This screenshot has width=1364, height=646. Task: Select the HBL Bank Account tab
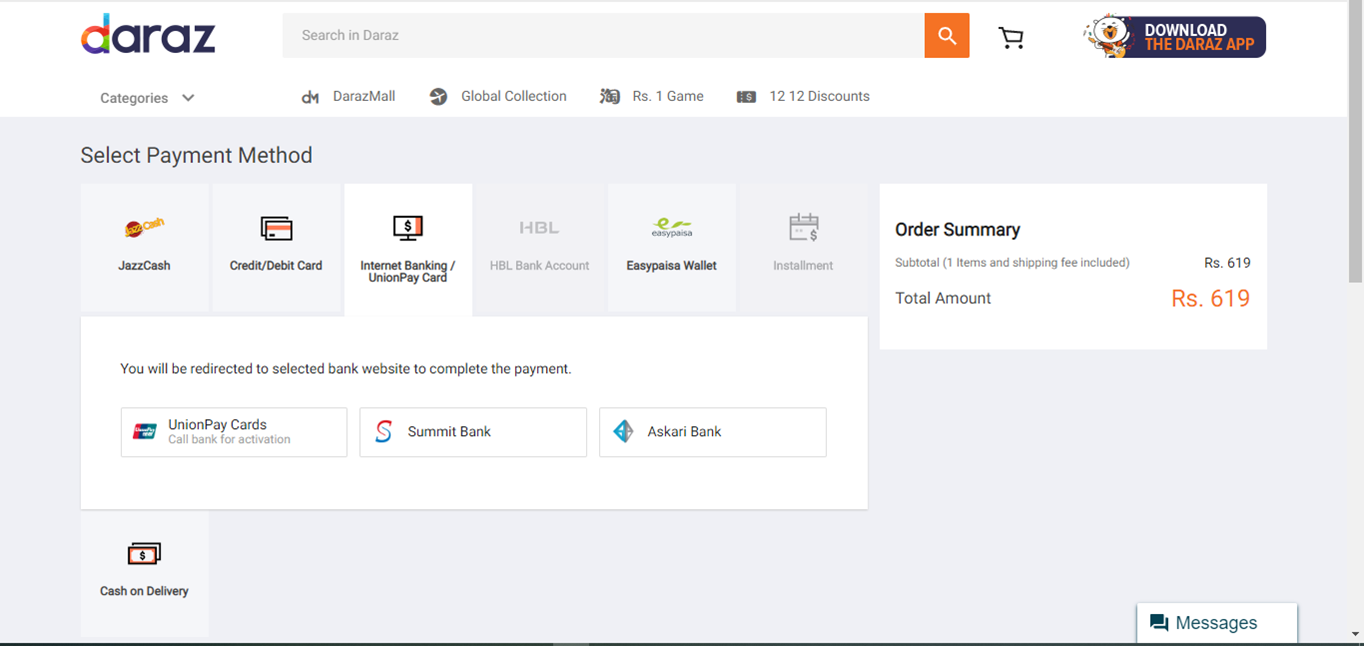click(x=540, y=249)
